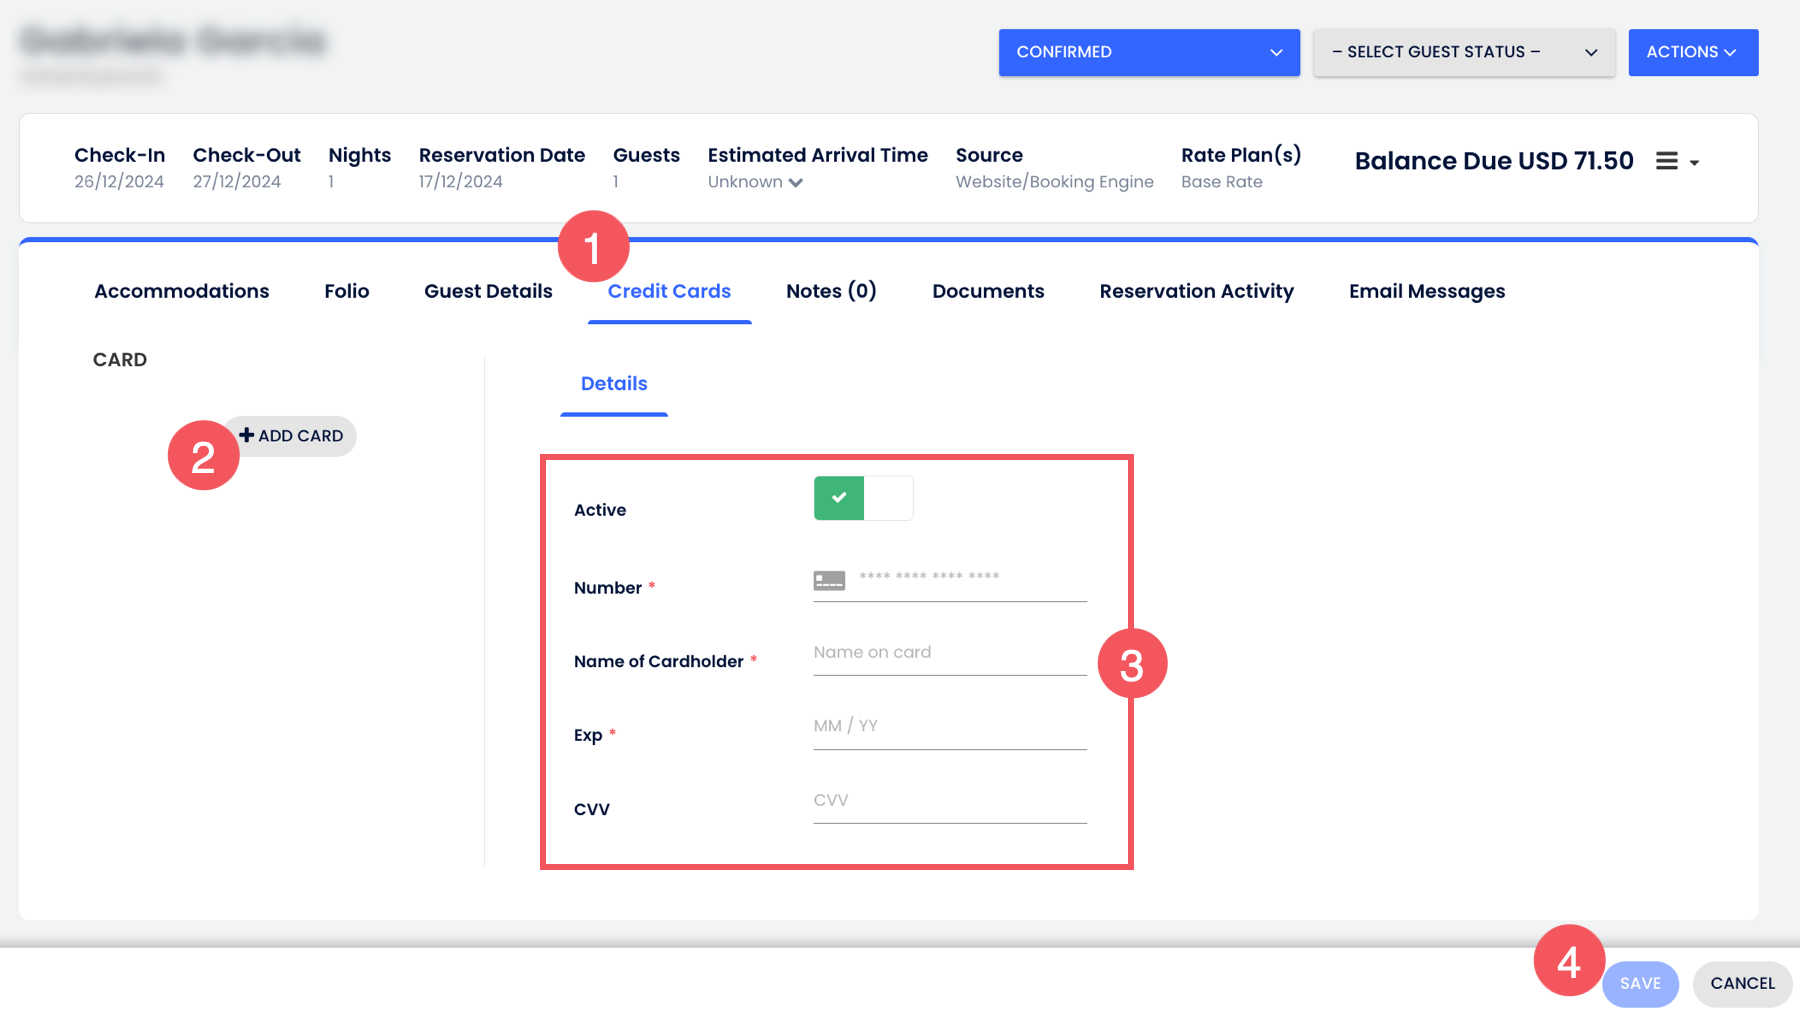The image size is (1800, 1018).
Task: Go to the Guest Details tab
Action: 488,291
